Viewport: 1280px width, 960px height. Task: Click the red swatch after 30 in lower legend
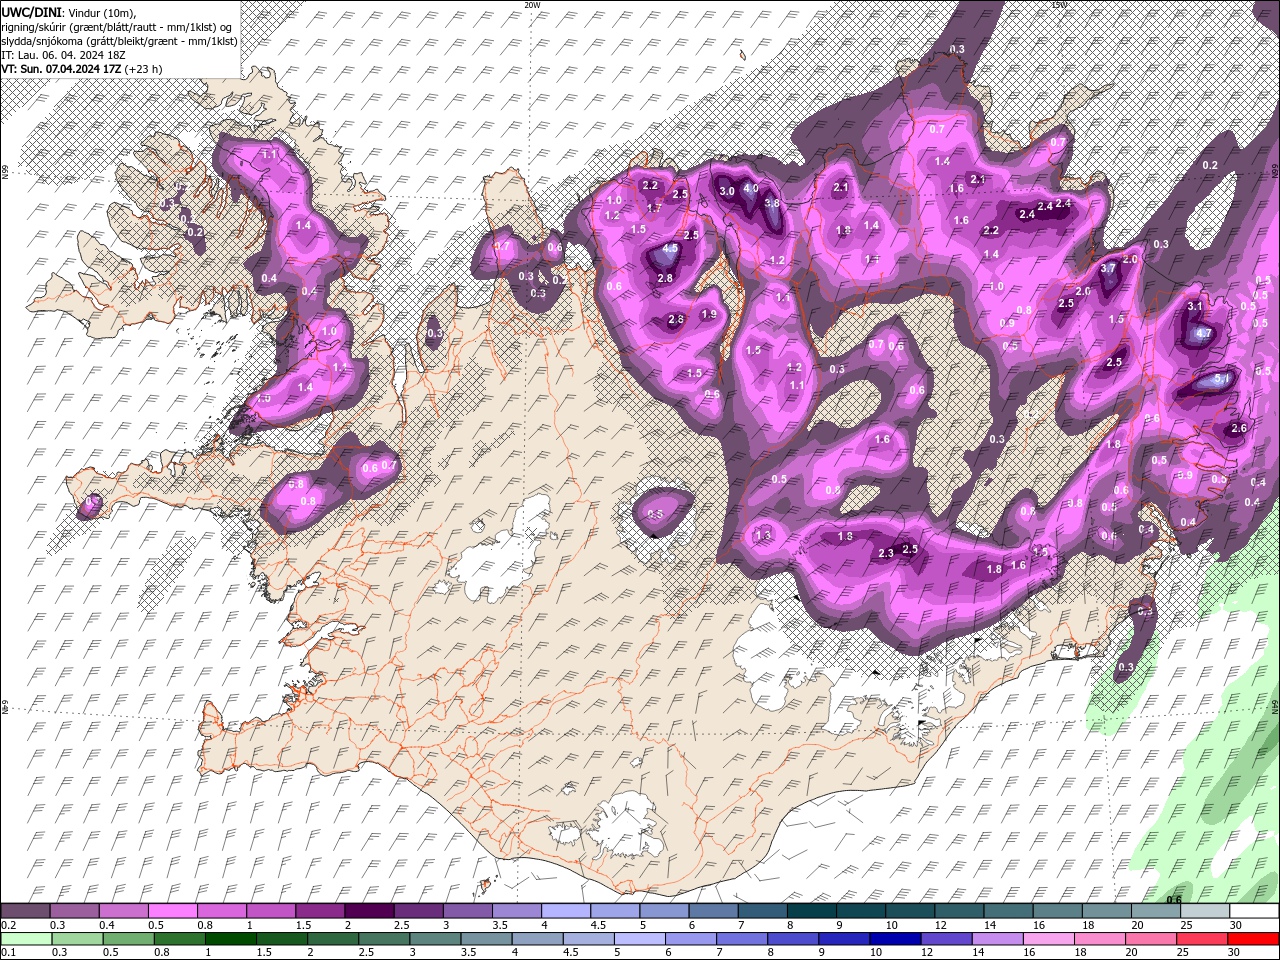point(1253,939)
